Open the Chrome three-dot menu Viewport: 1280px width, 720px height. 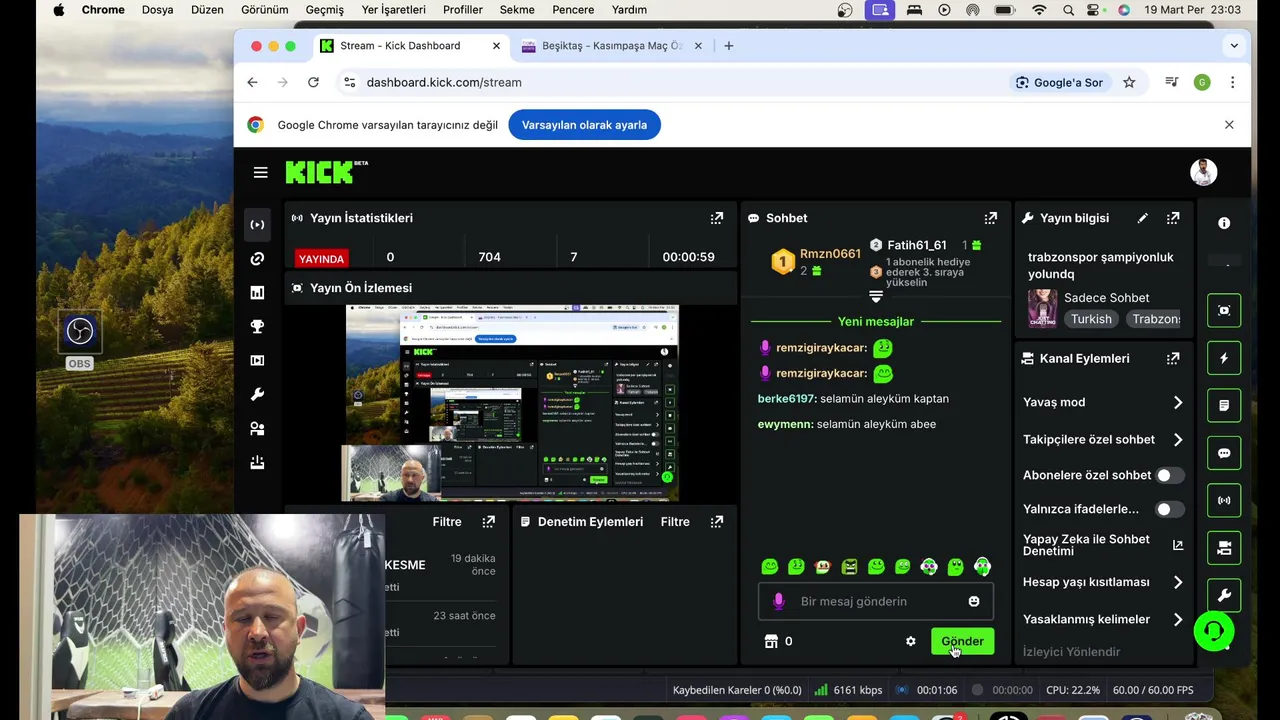1232,83
